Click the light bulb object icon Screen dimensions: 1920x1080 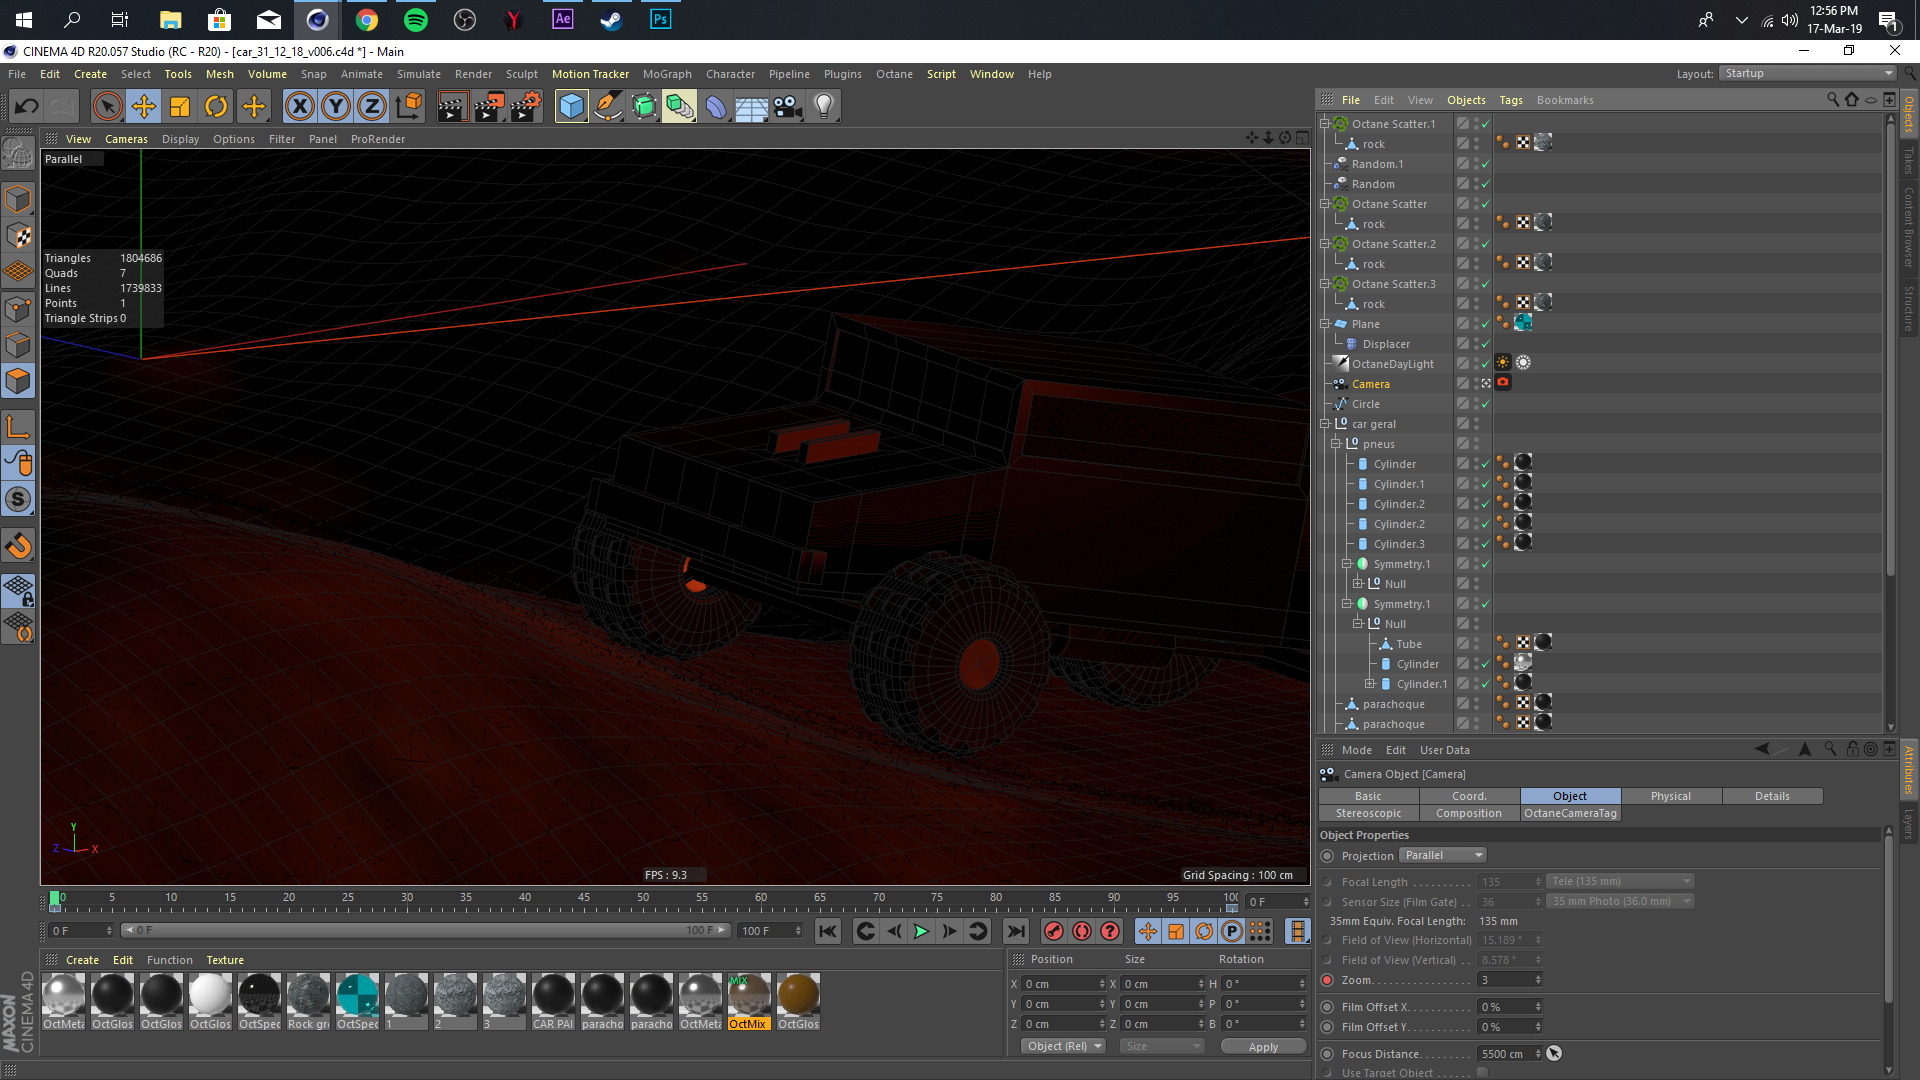pos(823,106)
